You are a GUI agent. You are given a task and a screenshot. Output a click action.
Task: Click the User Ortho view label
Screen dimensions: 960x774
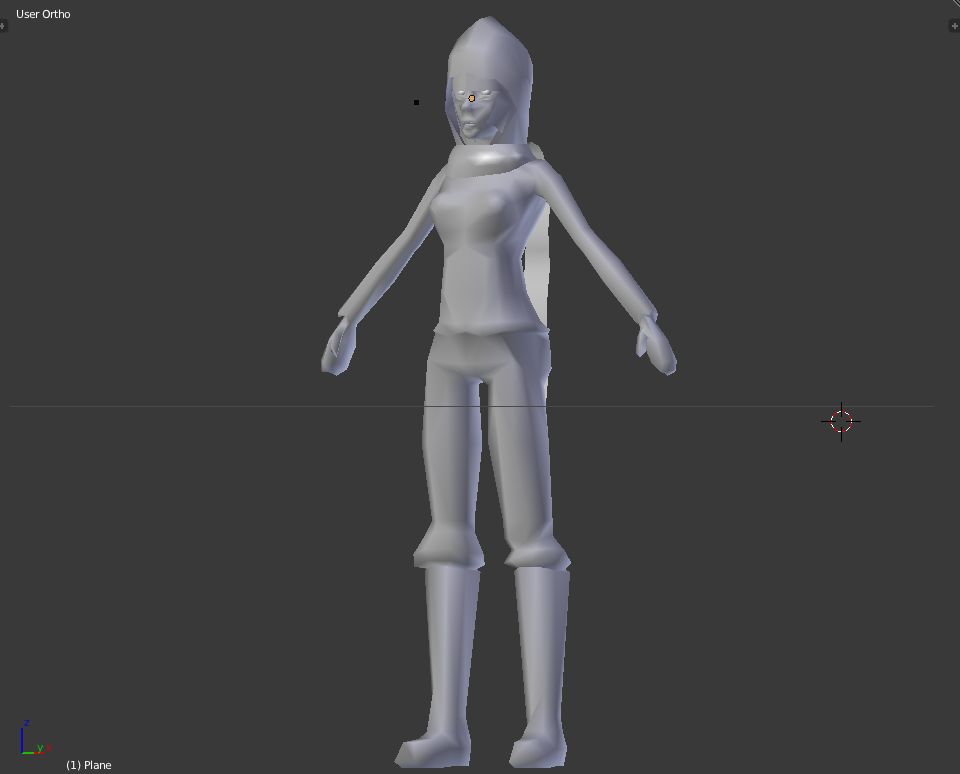coord(43,14)
